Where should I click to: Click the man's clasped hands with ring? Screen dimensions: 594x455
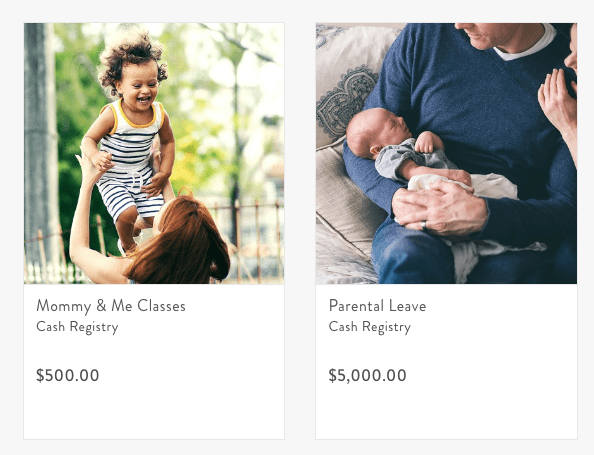coord(439,208)
